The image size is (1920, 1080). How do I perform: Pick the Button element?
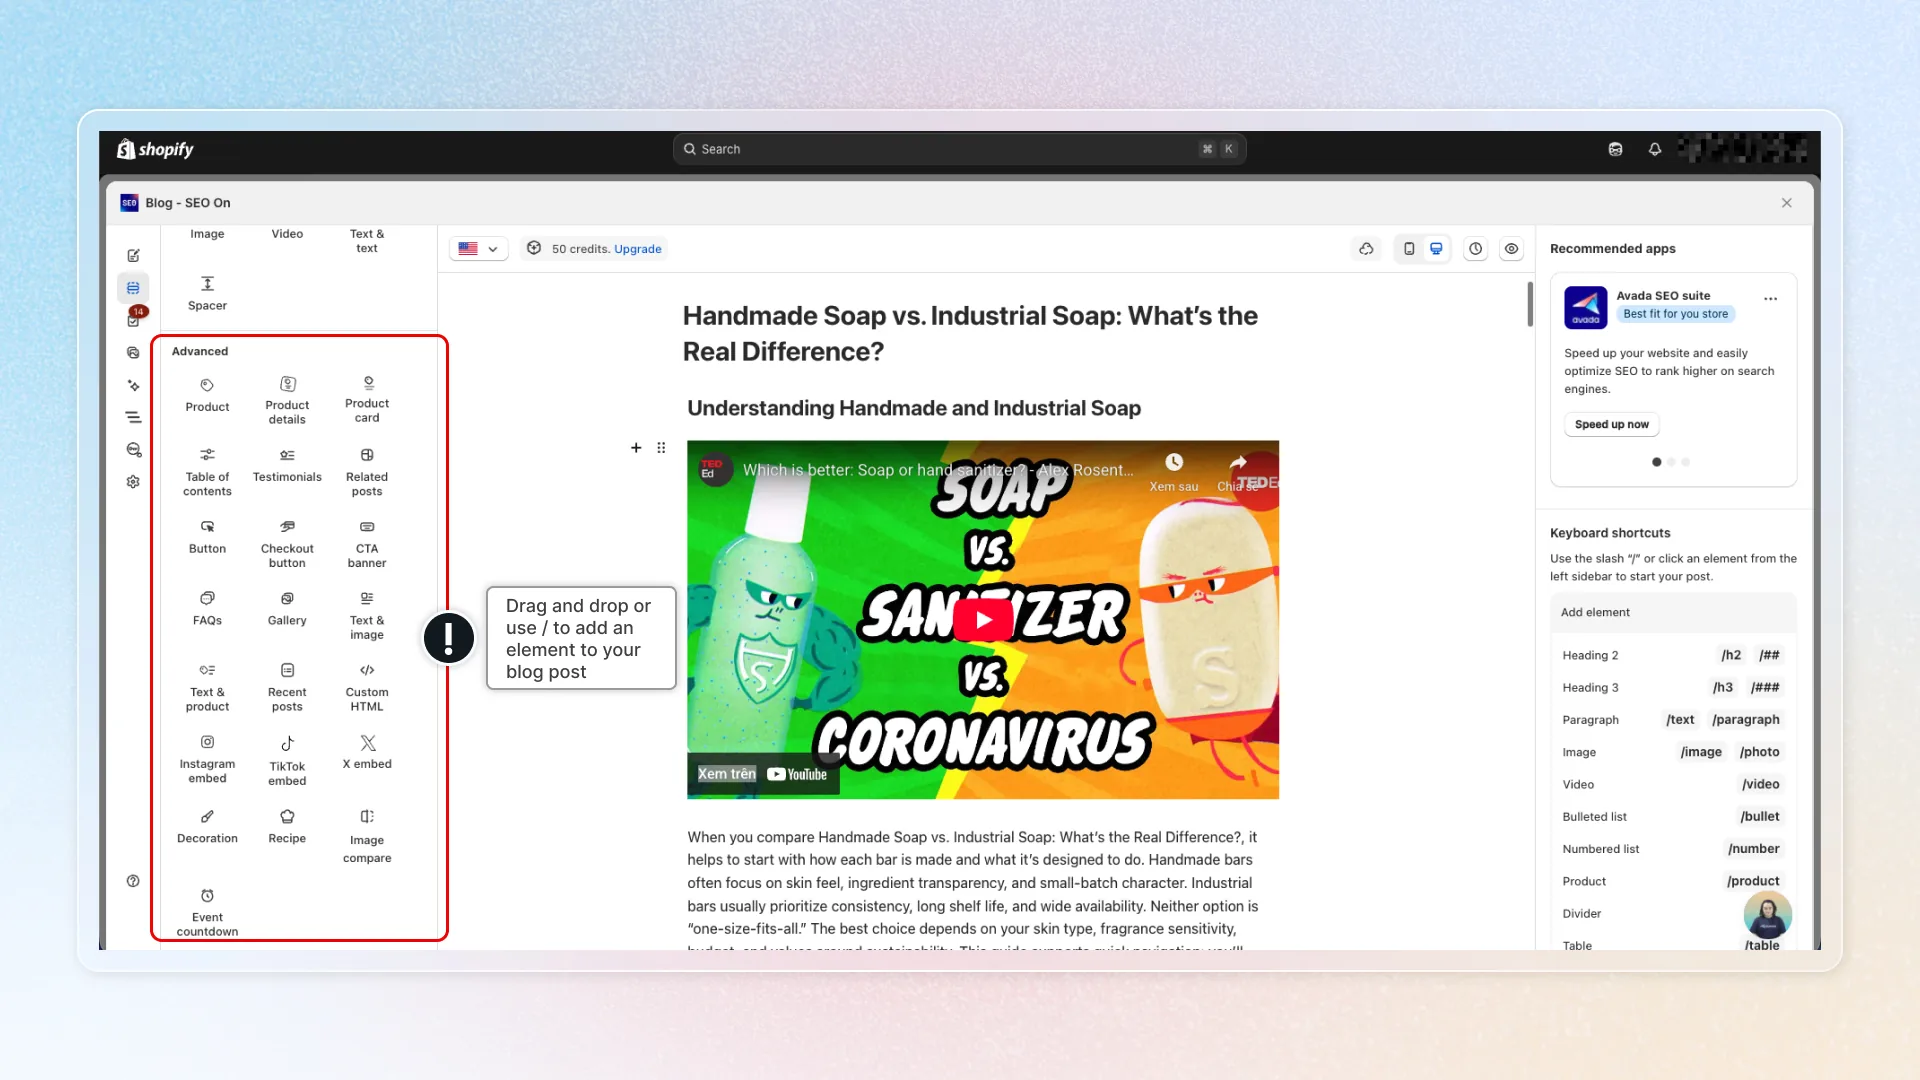click(207, 537)
